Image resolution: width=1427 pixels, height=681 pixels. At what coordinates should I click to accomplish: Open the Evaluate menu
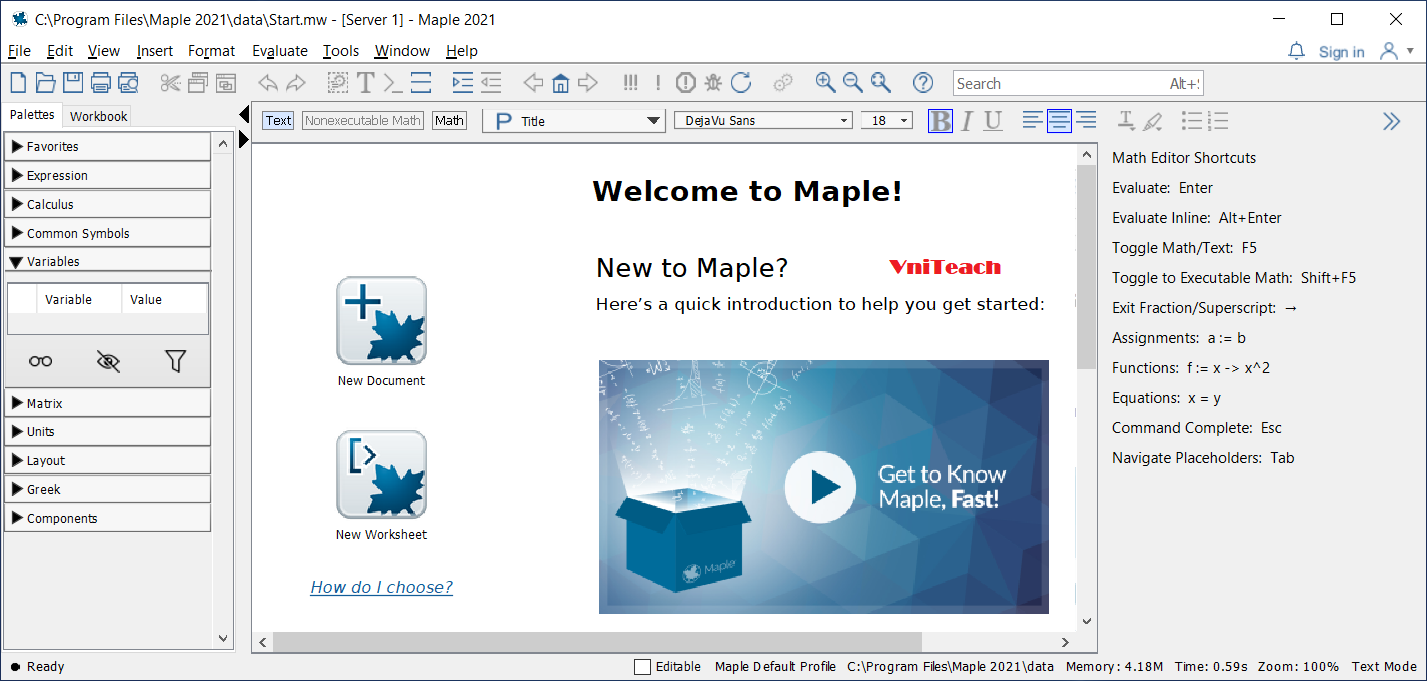click(280, 51)
